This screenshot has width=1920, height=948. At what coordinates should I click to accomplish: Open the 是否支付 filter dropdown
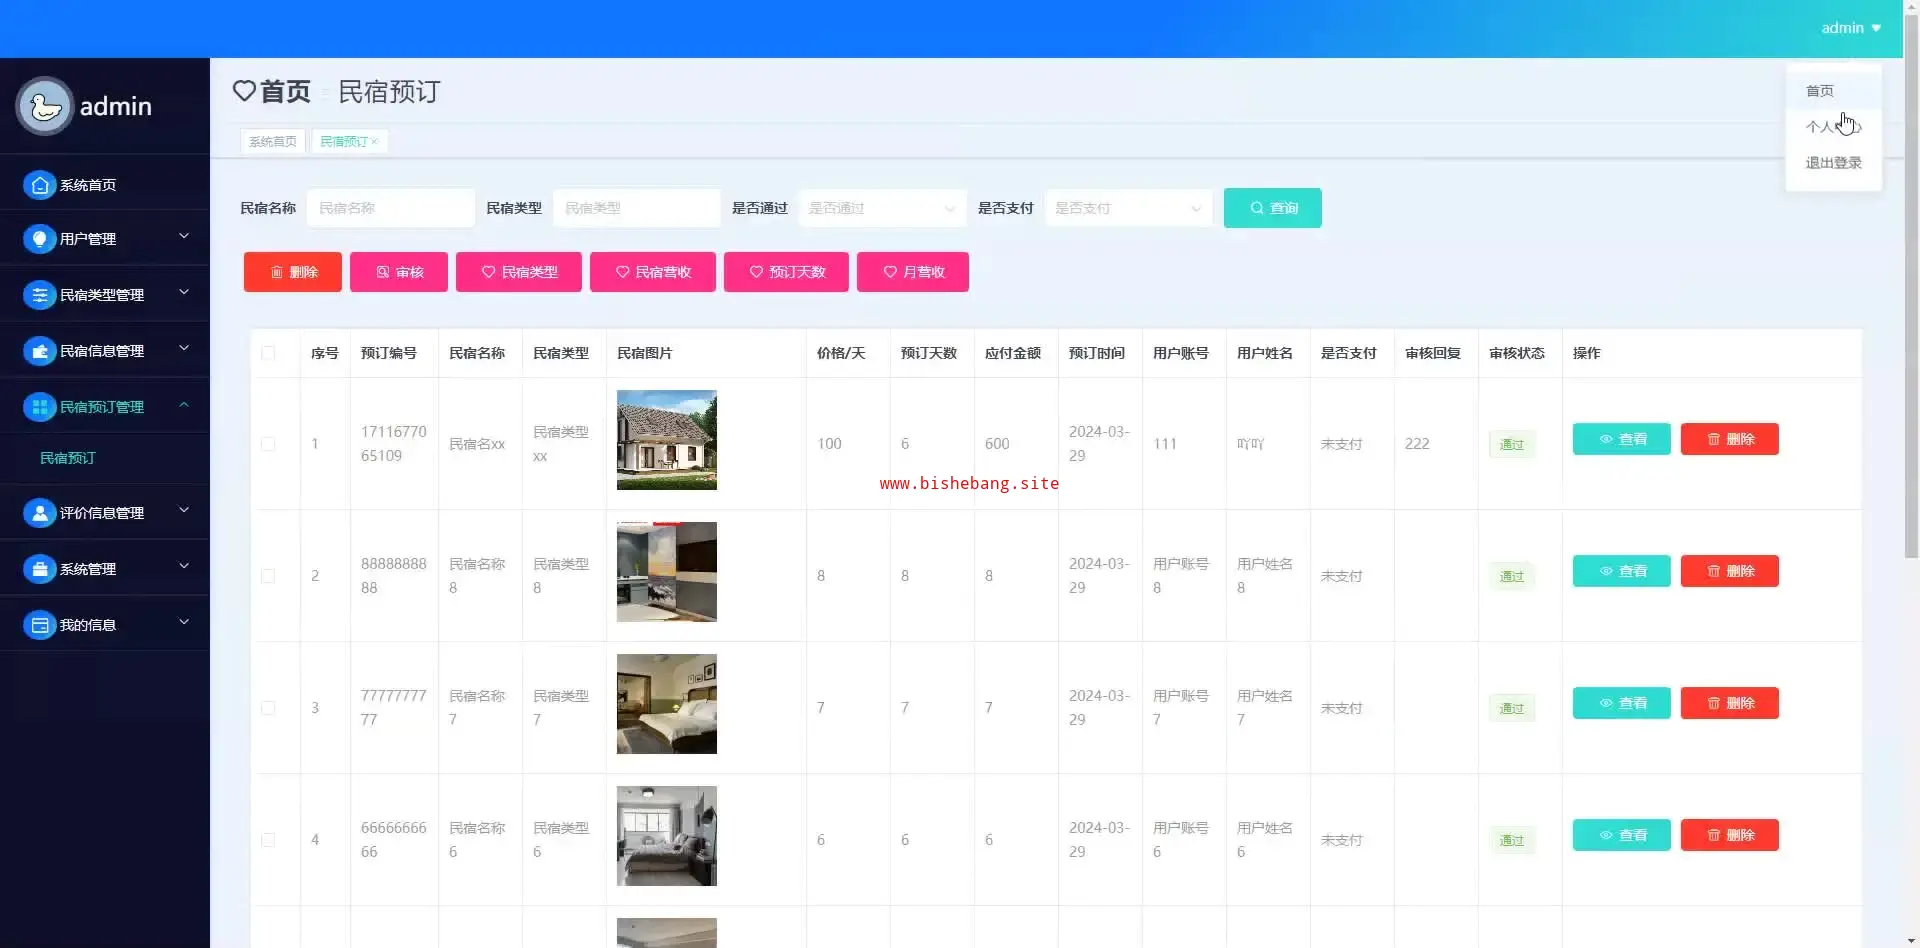pos(1128,208)
